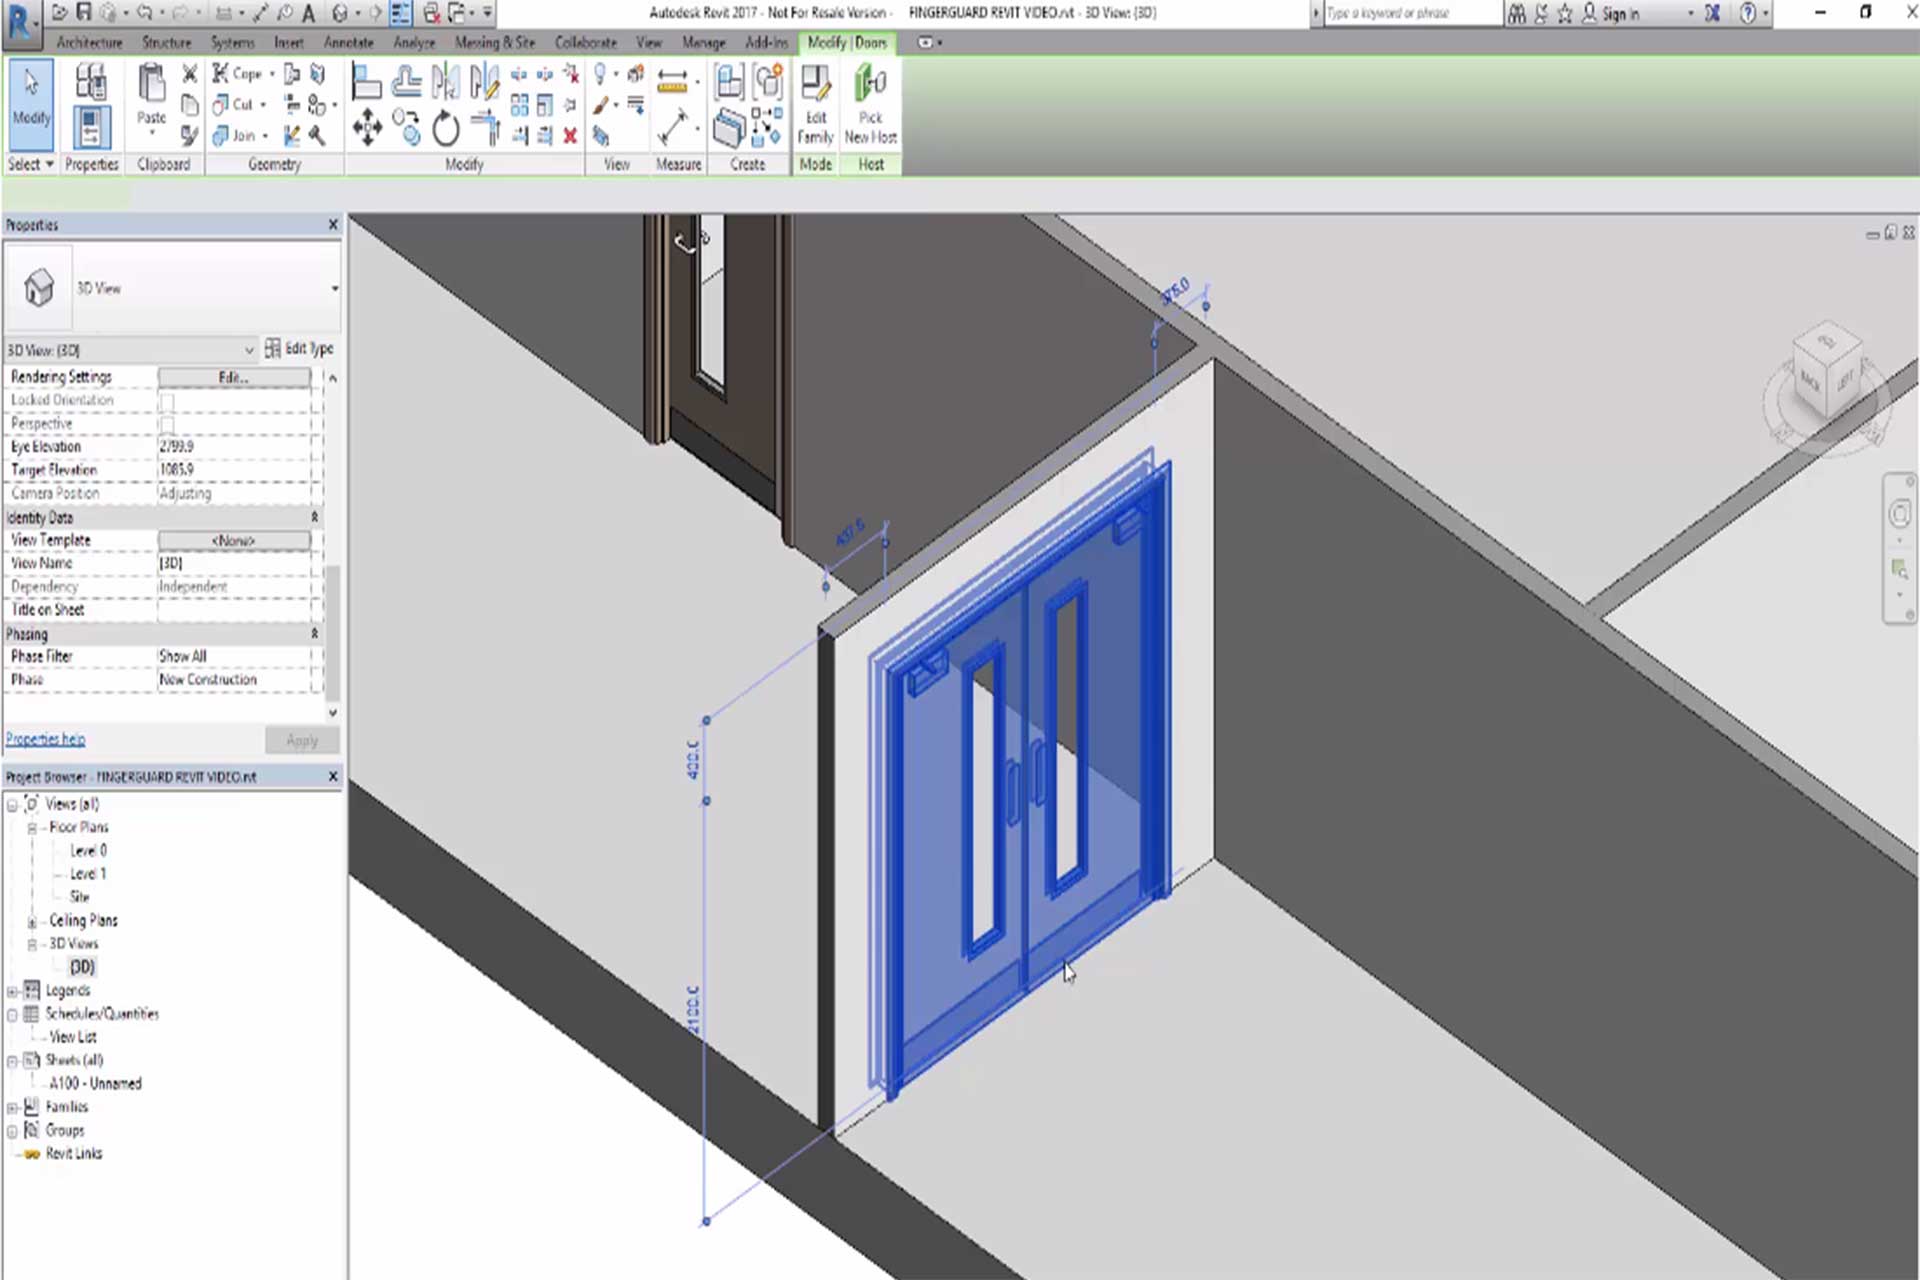Enable the Perspective checkbox

(168, 423)
